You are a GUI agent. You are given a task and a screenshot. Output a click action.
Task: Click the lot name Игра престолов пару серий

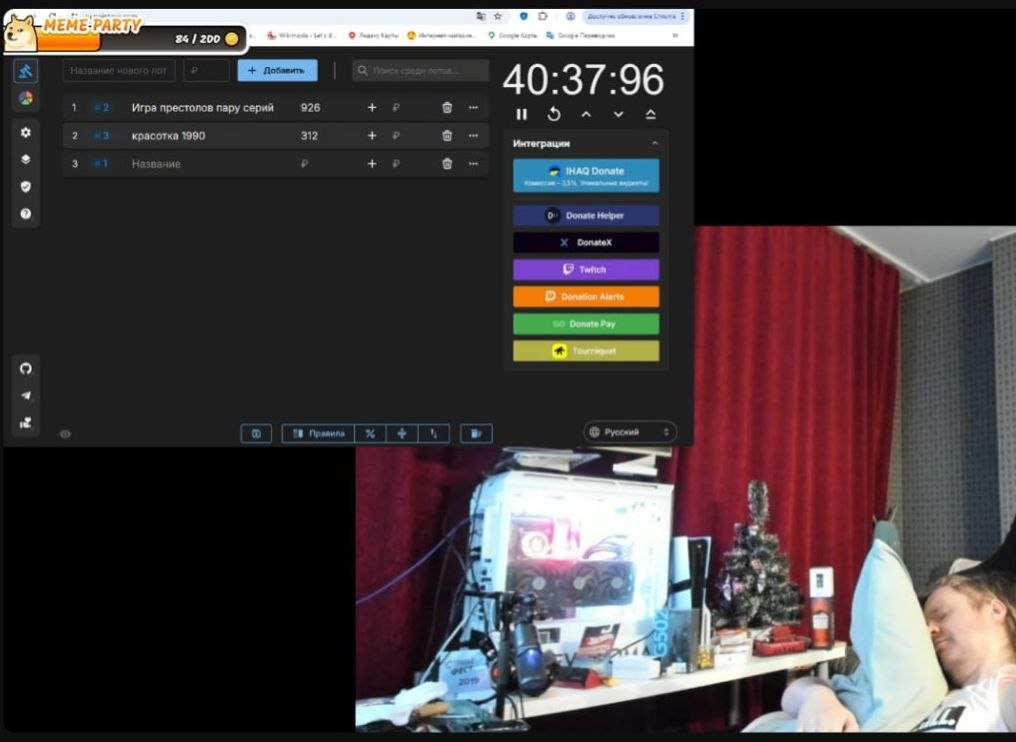click(203, 108)
